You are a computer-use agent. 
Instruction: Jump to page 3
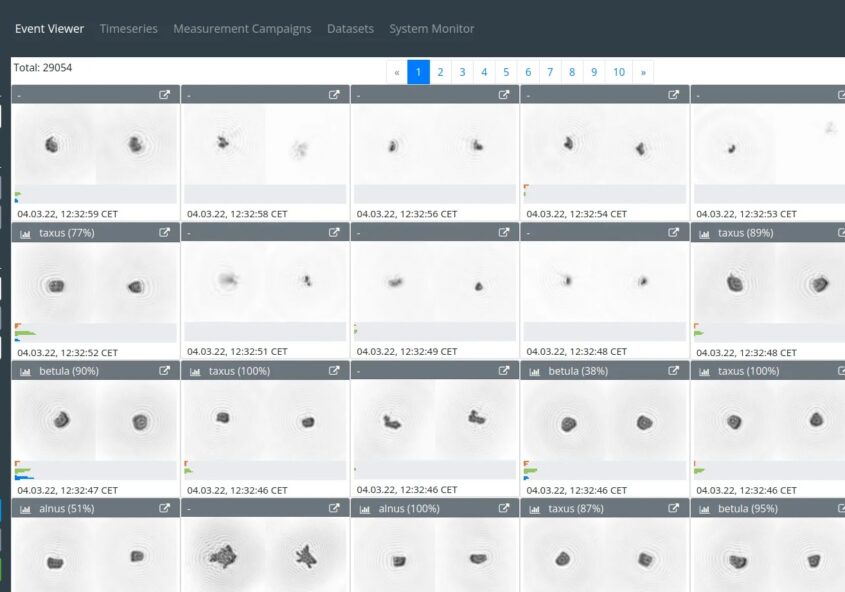point(462,72)
